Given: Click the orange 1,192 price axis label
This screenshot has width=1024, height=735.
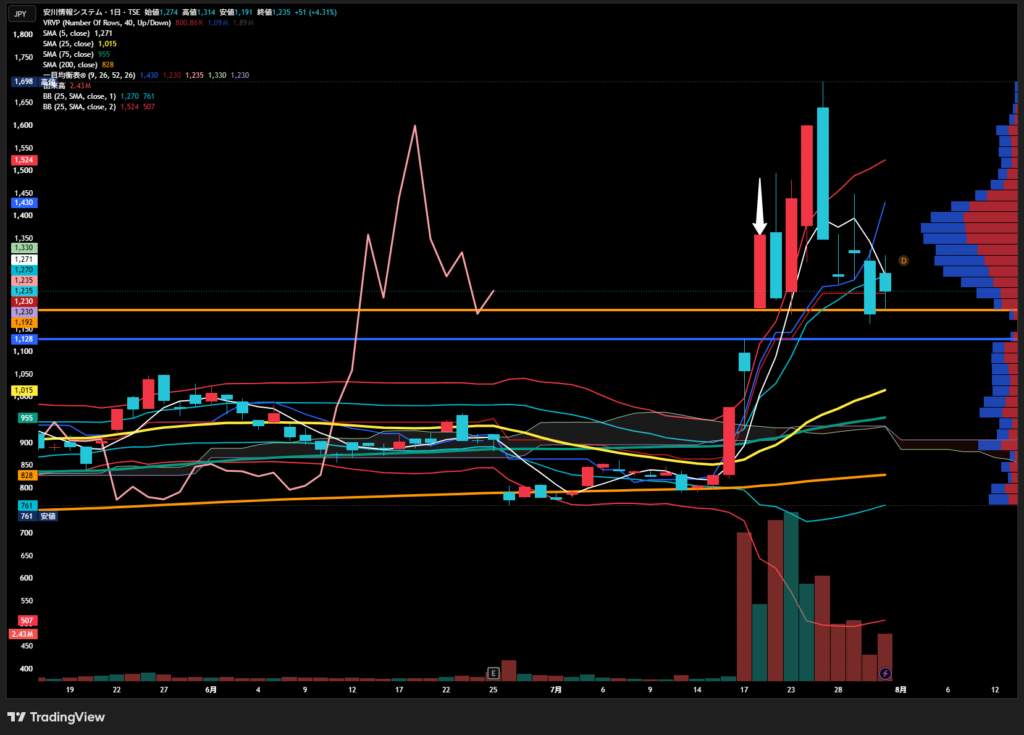Looking at the screenshot, I should [24, 322].
